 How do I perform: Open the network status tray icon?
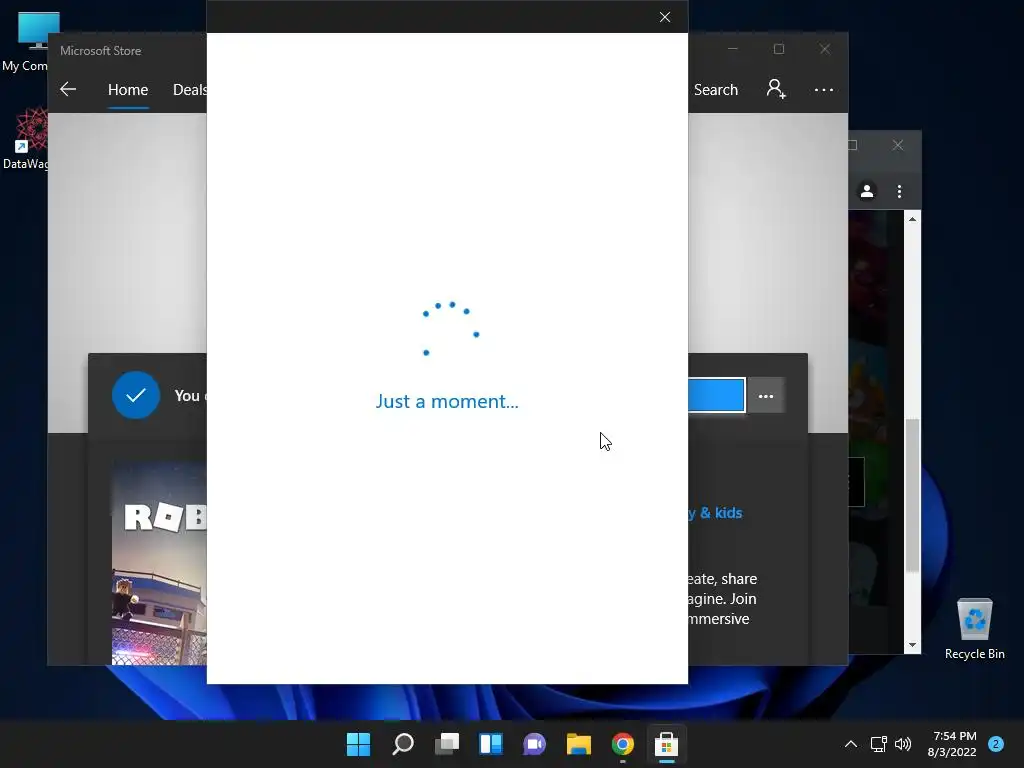878,744
